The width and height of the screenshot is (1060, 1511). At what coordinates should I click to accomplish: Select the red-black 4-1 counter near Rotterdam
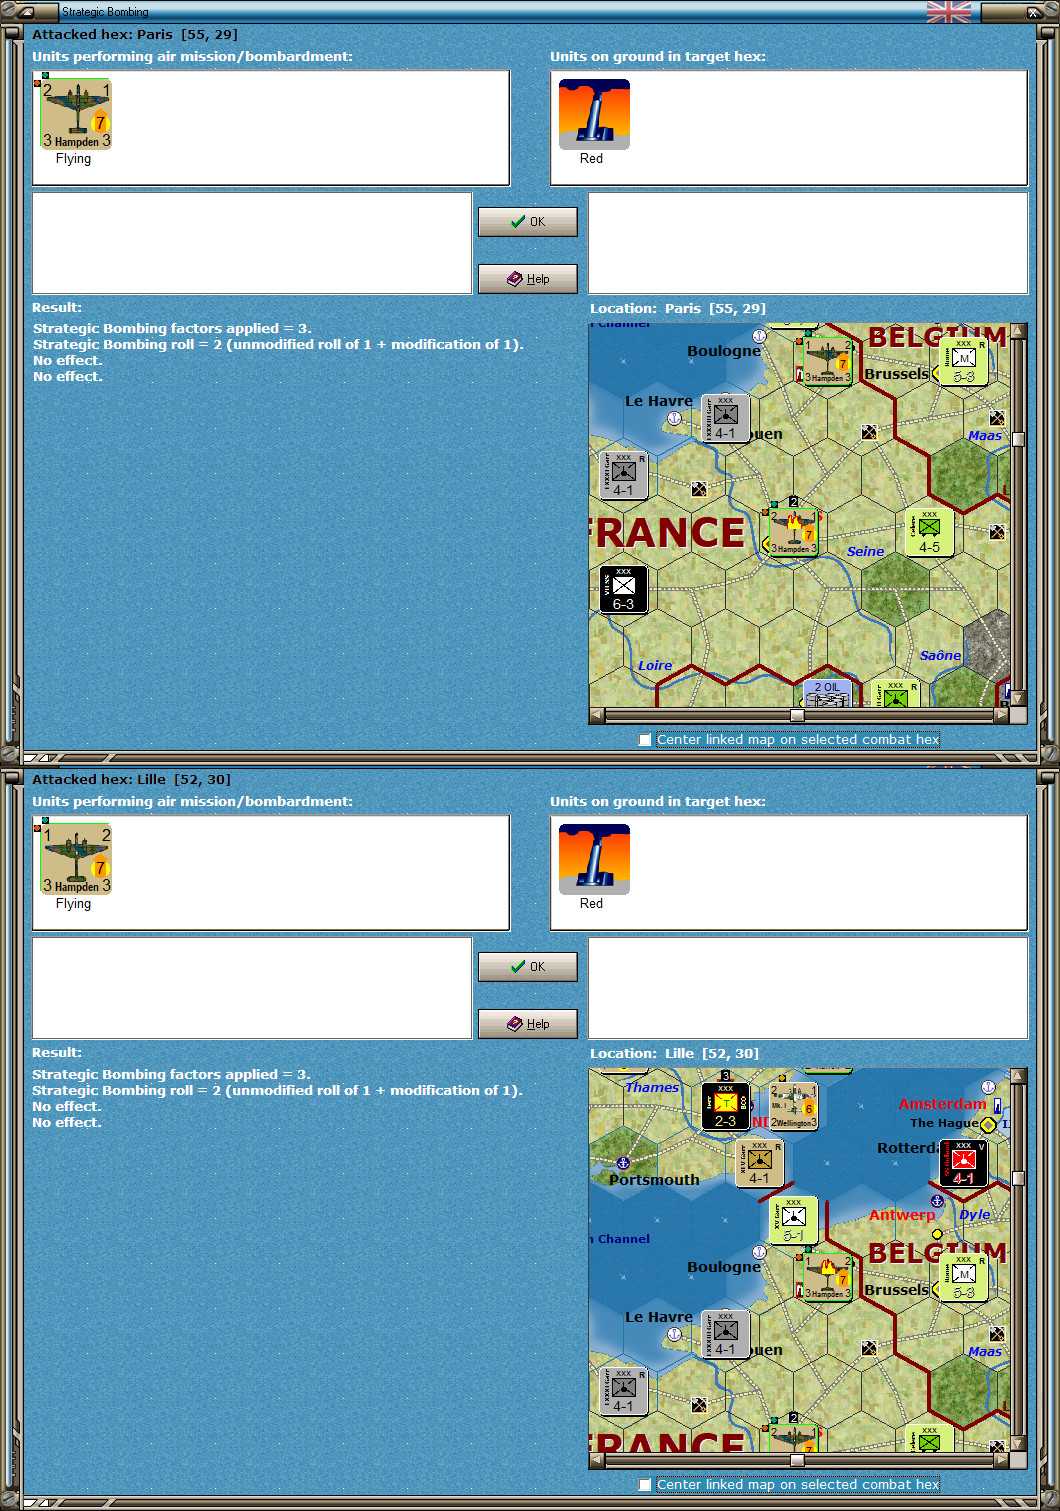(x=964, y=1163)
